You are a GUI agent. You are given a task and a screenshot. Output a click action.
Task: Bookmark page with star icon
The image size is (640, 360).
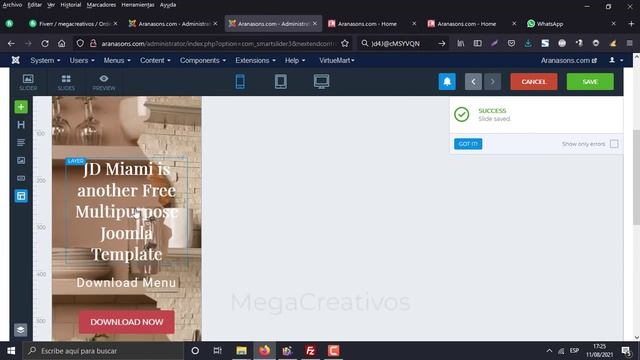pyautogui.click(x=345, y=43)
